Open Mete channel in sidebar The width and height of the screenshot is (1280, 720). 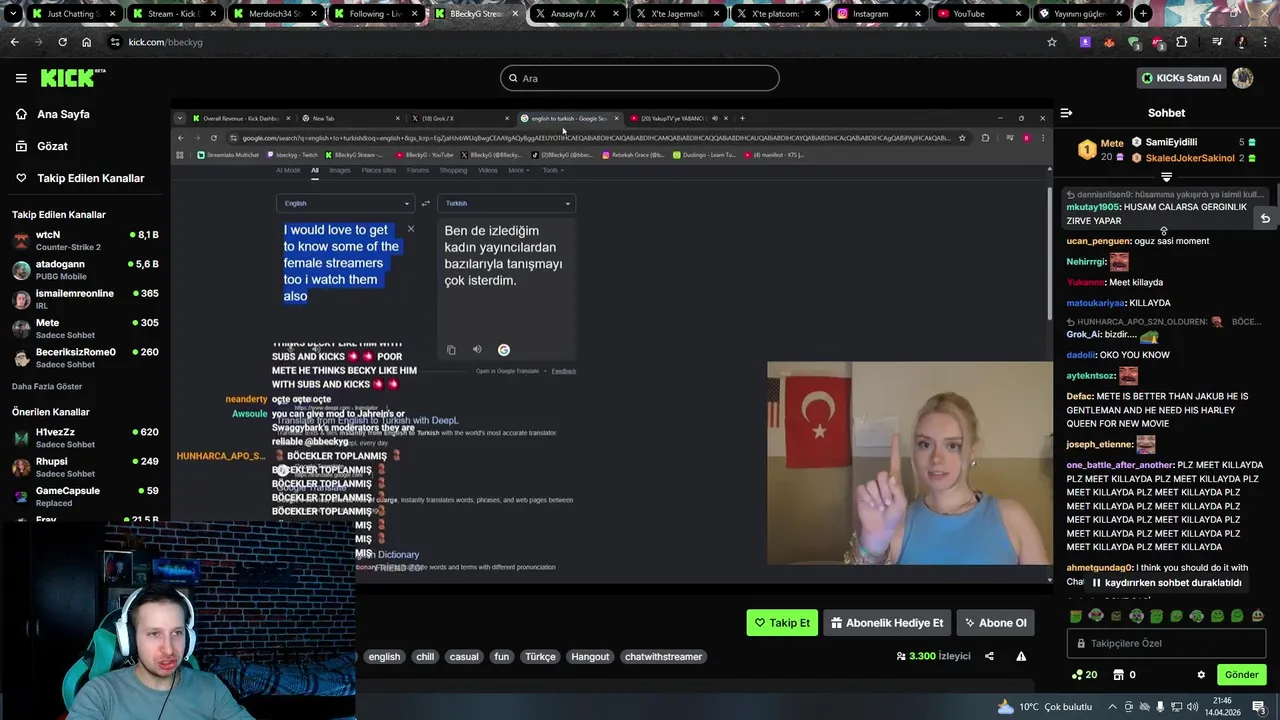(85, 329)
